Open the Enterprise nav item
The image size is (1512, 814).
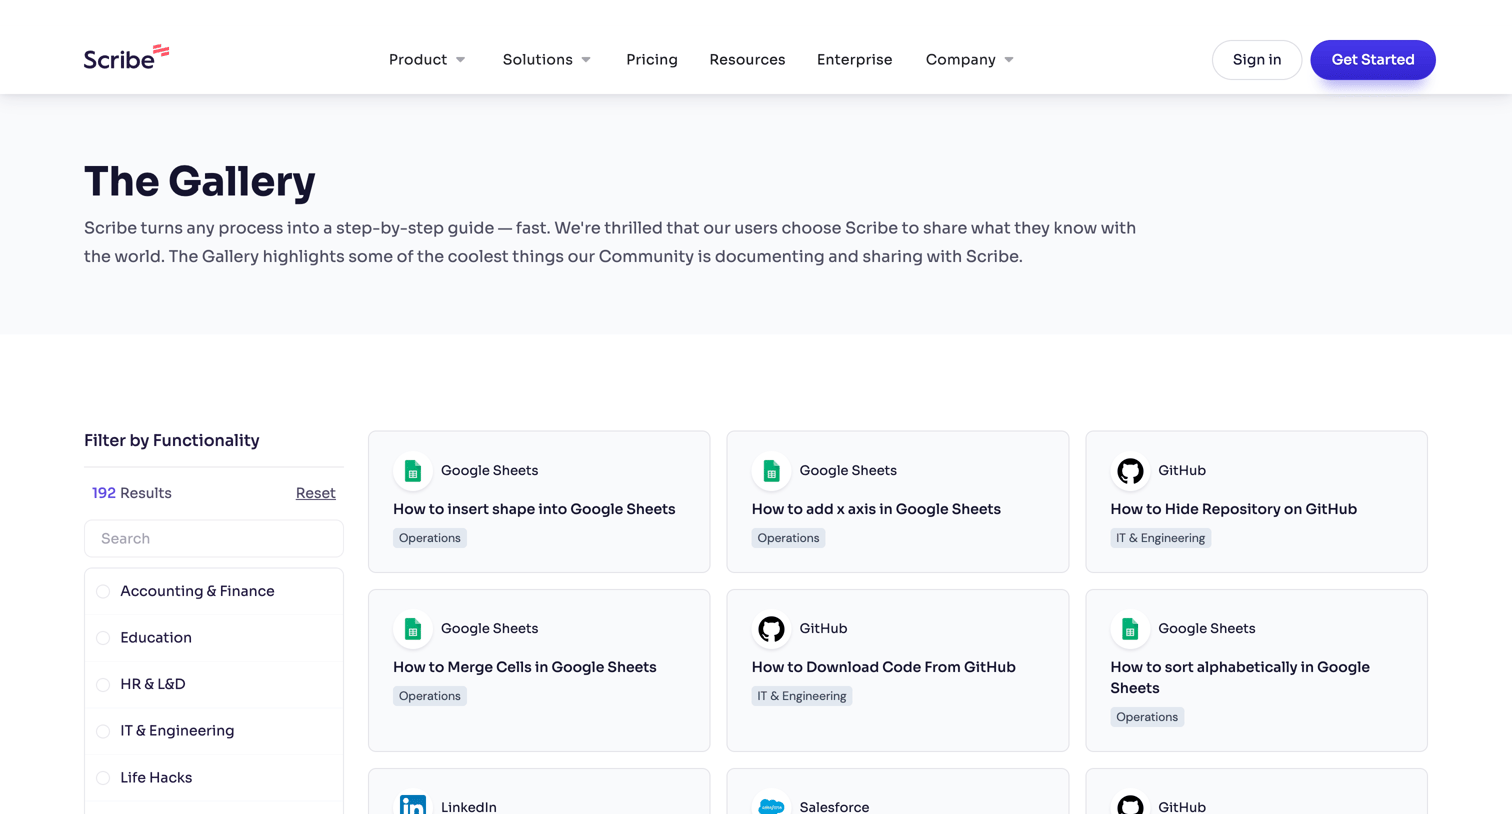click(x=855, y=60)
